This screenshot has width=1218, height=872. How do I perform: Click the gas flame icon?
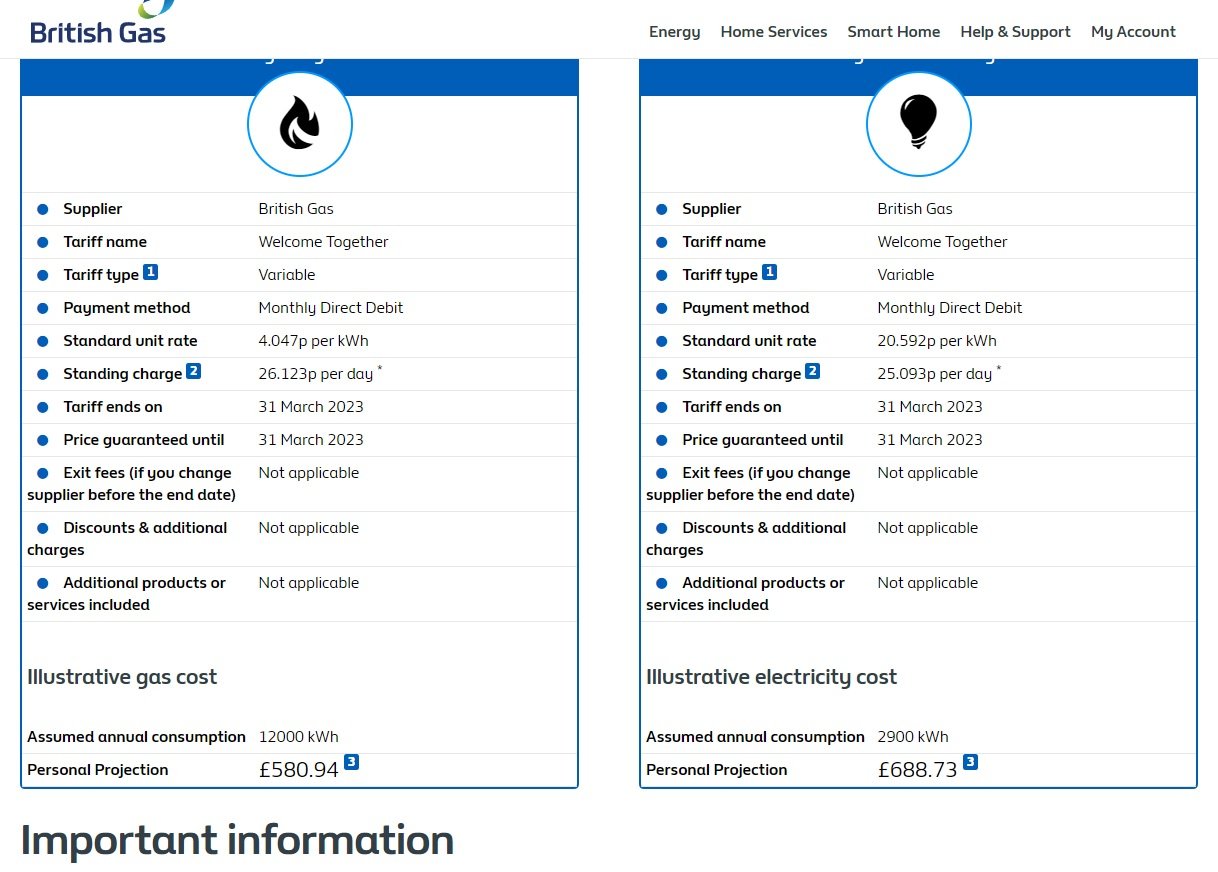pos(300,124)
